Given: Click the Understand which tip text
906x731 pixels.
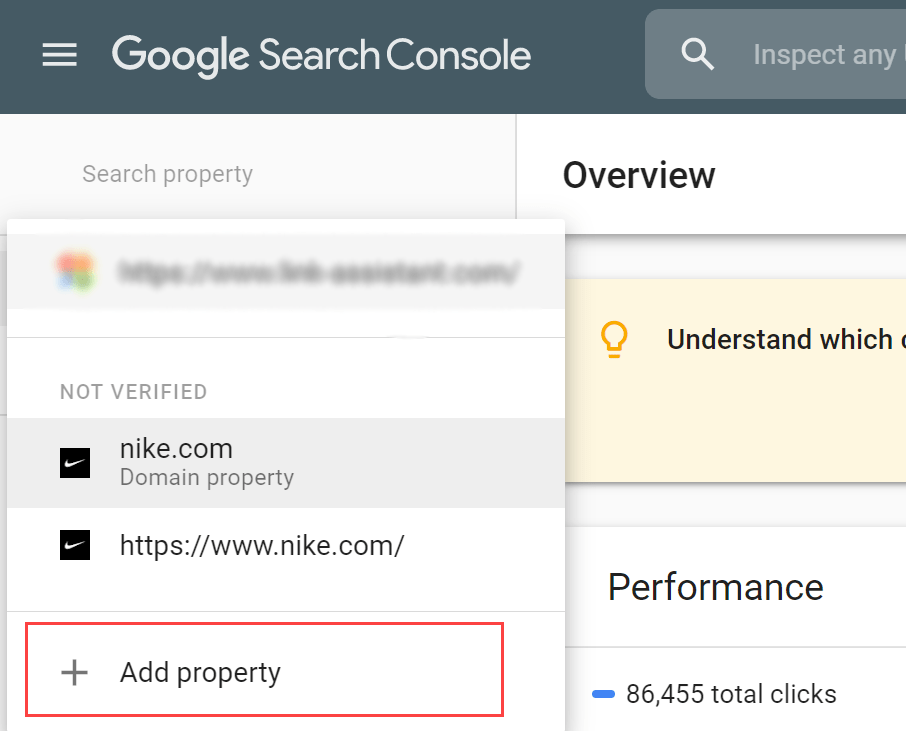Looking at the screenshot, I should (x=786, y=339).
